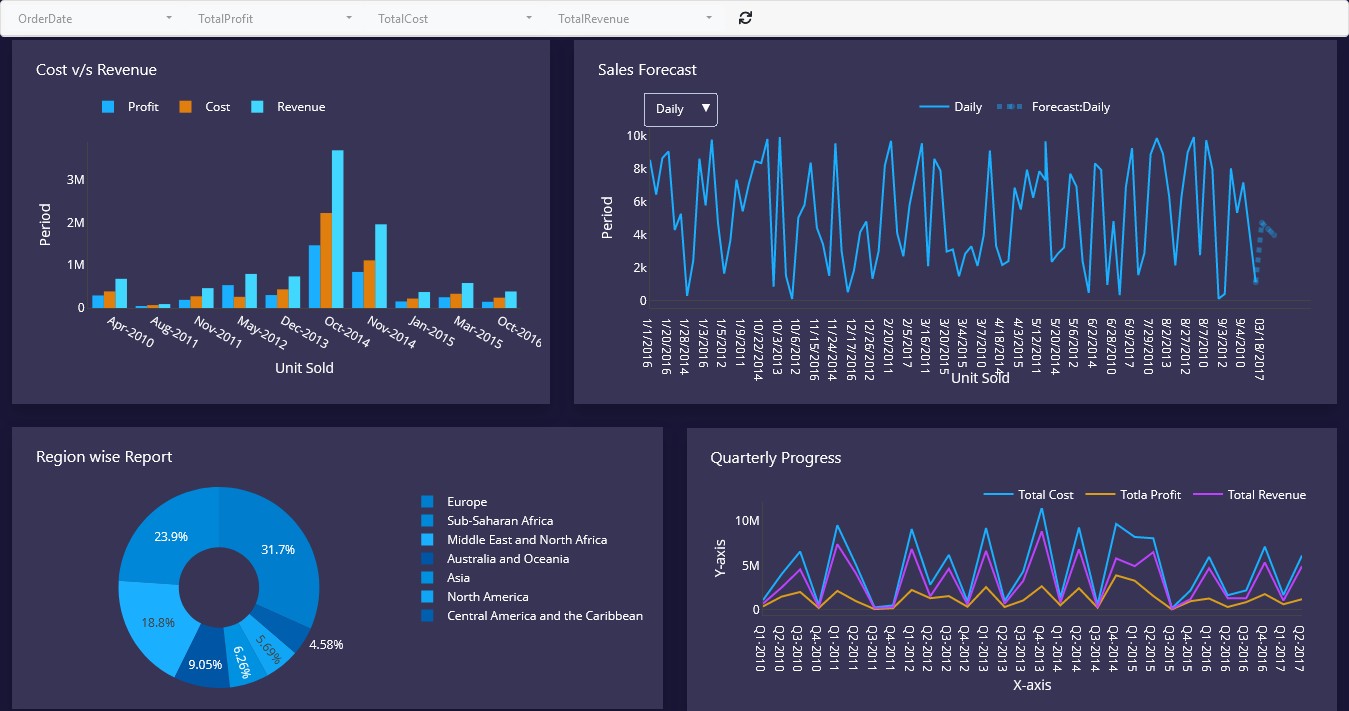Toggle the Totla Profit legend entry
Viewport: 1349px width, 711px height.
[x=1134, y=495]
